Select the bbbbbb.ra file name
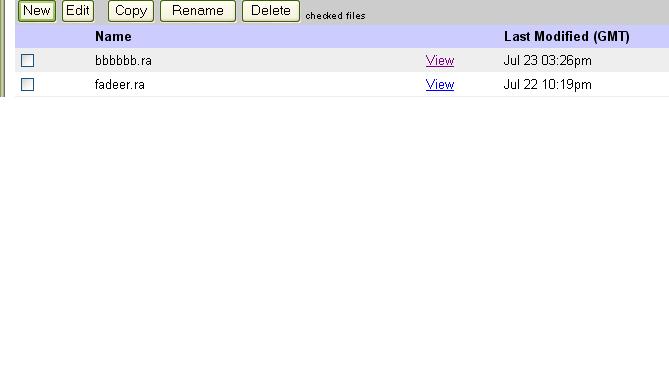The height and width of the screenshot is (384, 669). coord(123,61)
